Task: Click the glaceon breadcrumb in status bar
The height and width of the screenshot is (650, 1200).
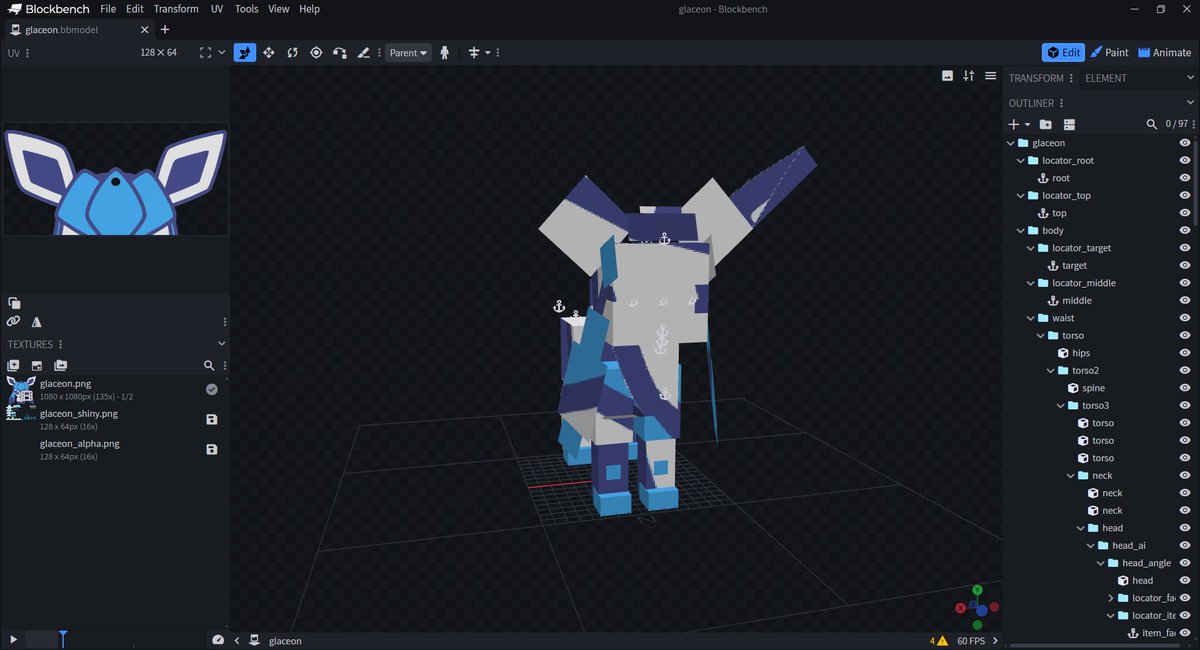Action: click(285, 641)
